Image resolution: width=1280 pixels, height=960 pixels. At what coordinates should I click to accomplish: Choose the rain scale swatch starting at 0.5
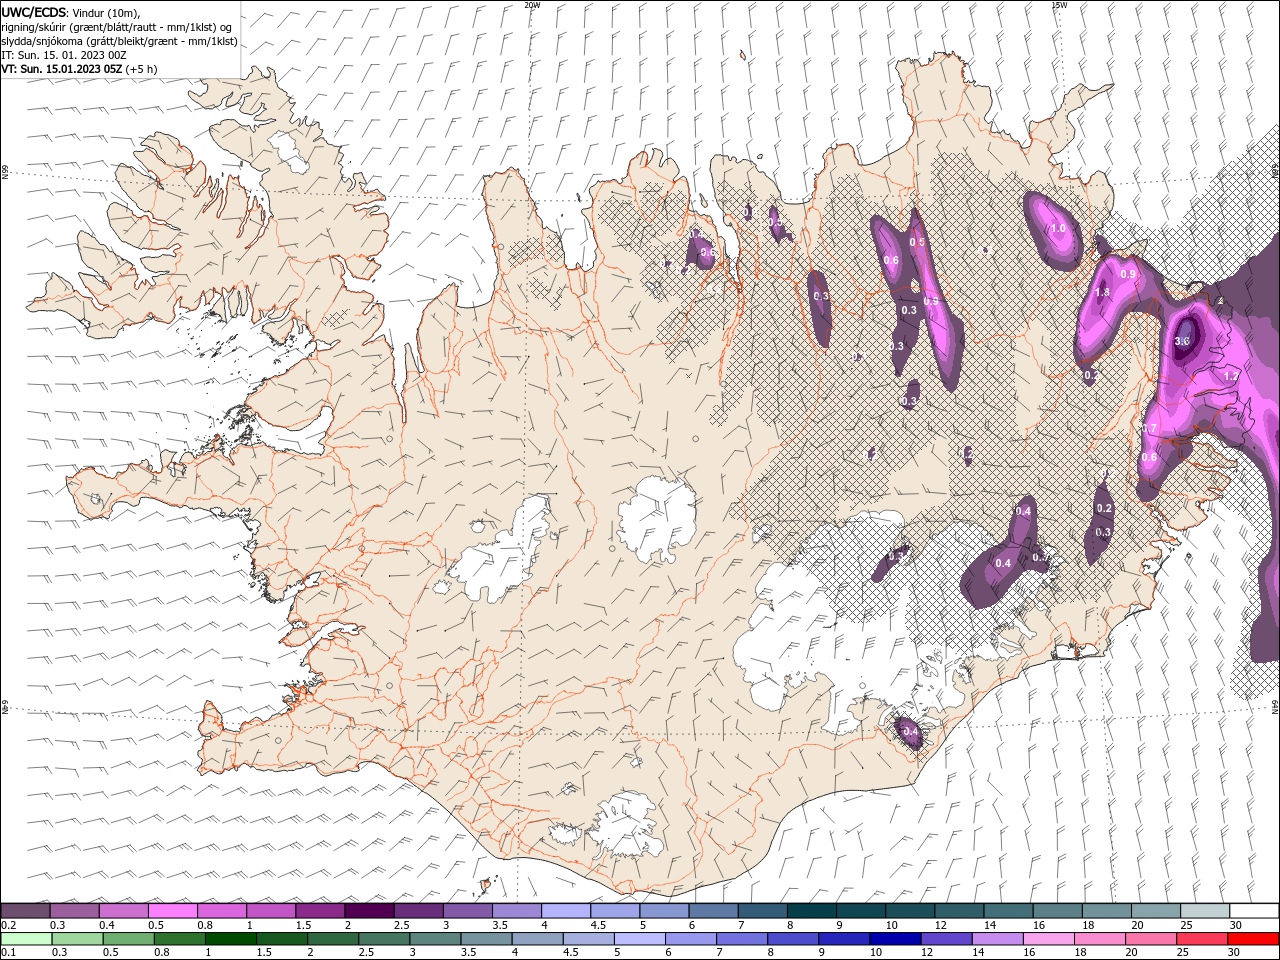pos(129,939)
